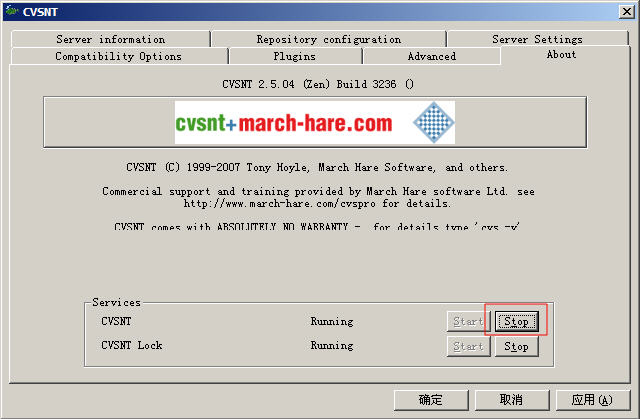Go to the Server Settings tab
The image size is (640, 419).
[x=537, y=39]
